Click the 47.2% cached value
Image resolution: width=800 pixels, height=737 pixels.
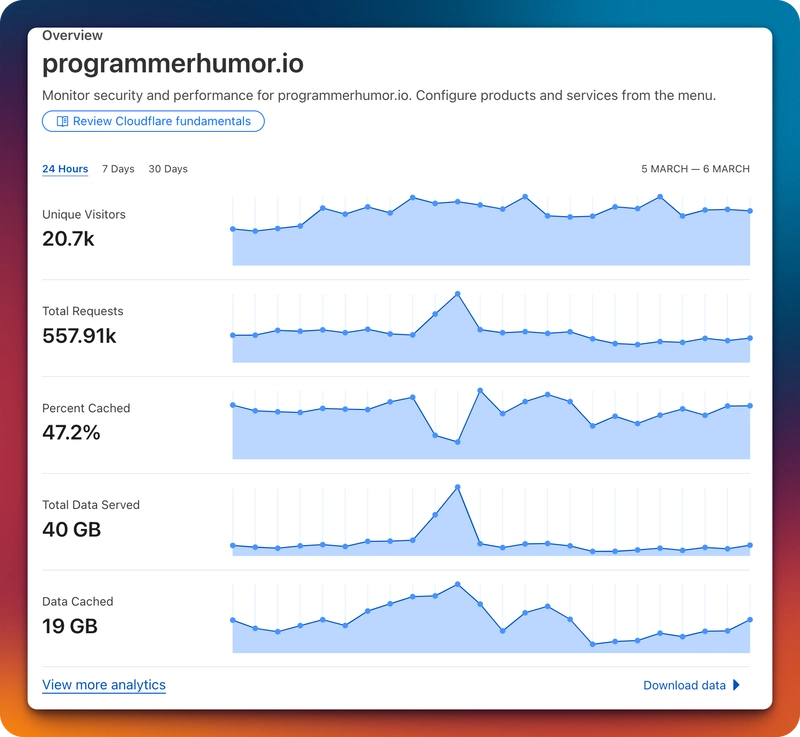pyautogui.click(x=71, y=433)
